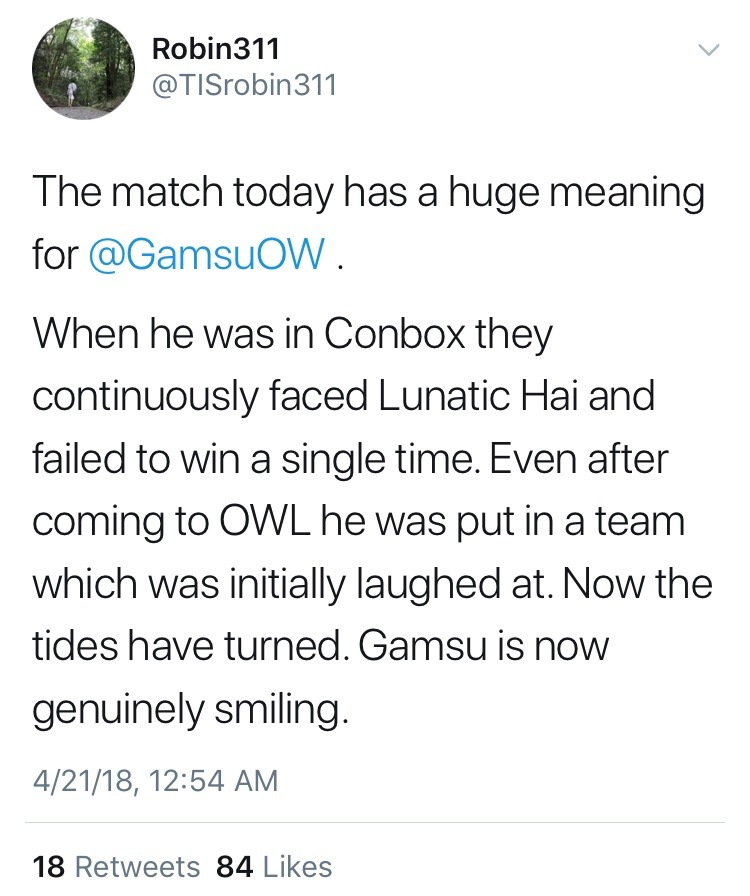
Task: Click the number 18 beside Retweets
Action: point(49,865)
